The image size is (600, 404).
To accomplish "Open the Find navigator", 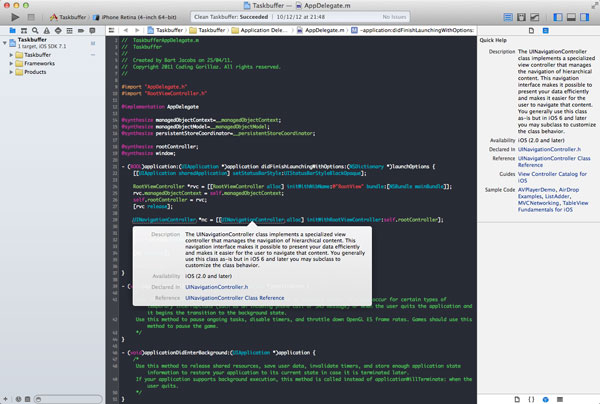I will [35, 30].
